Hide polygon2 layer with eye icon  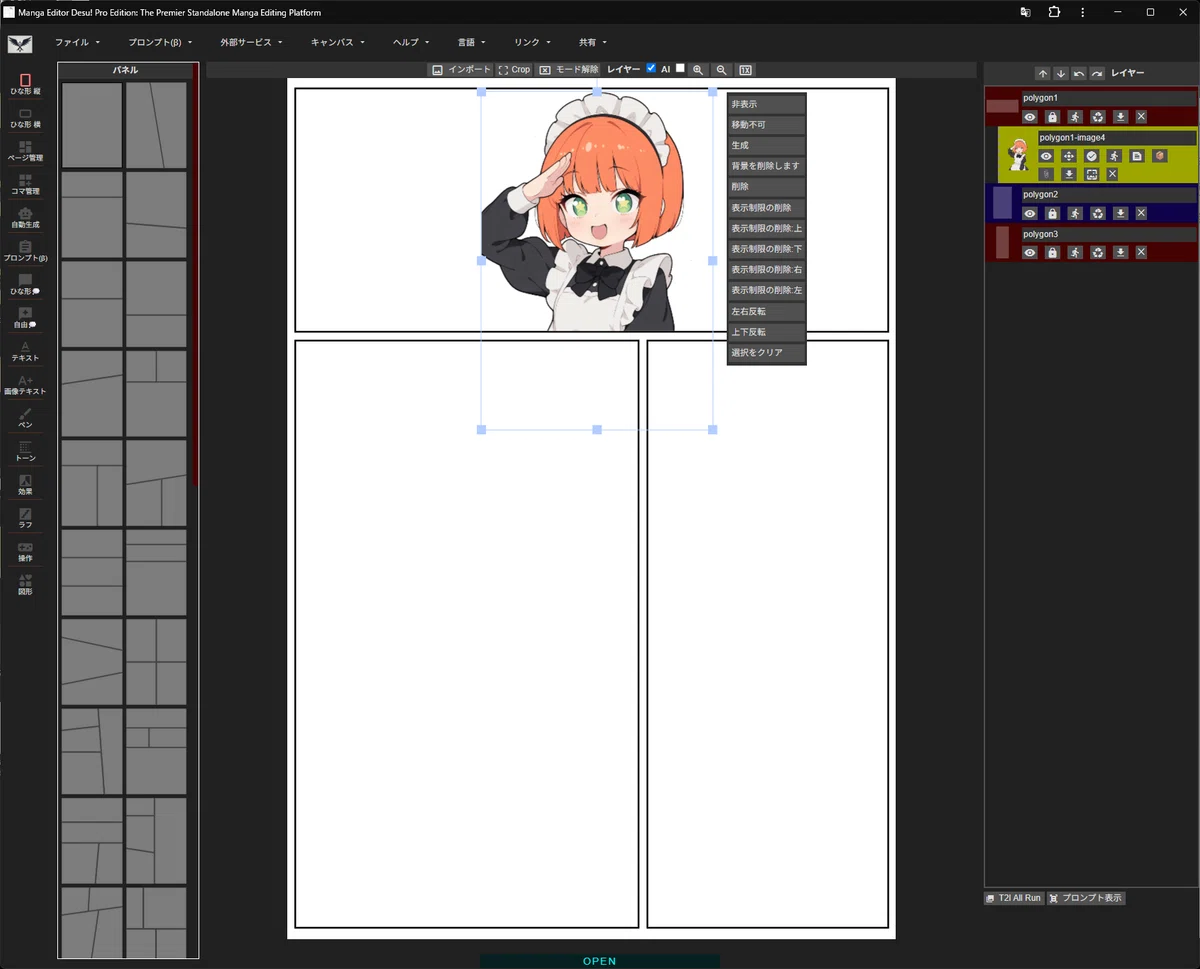[x=1030, y=213]
